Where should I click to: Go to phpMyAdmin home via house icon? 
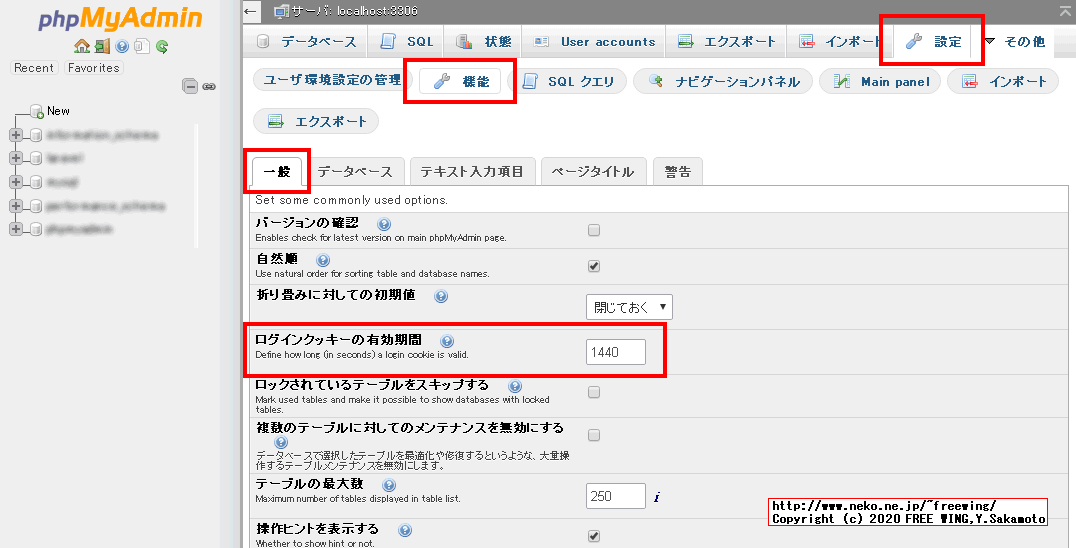(x=82, y=46)
